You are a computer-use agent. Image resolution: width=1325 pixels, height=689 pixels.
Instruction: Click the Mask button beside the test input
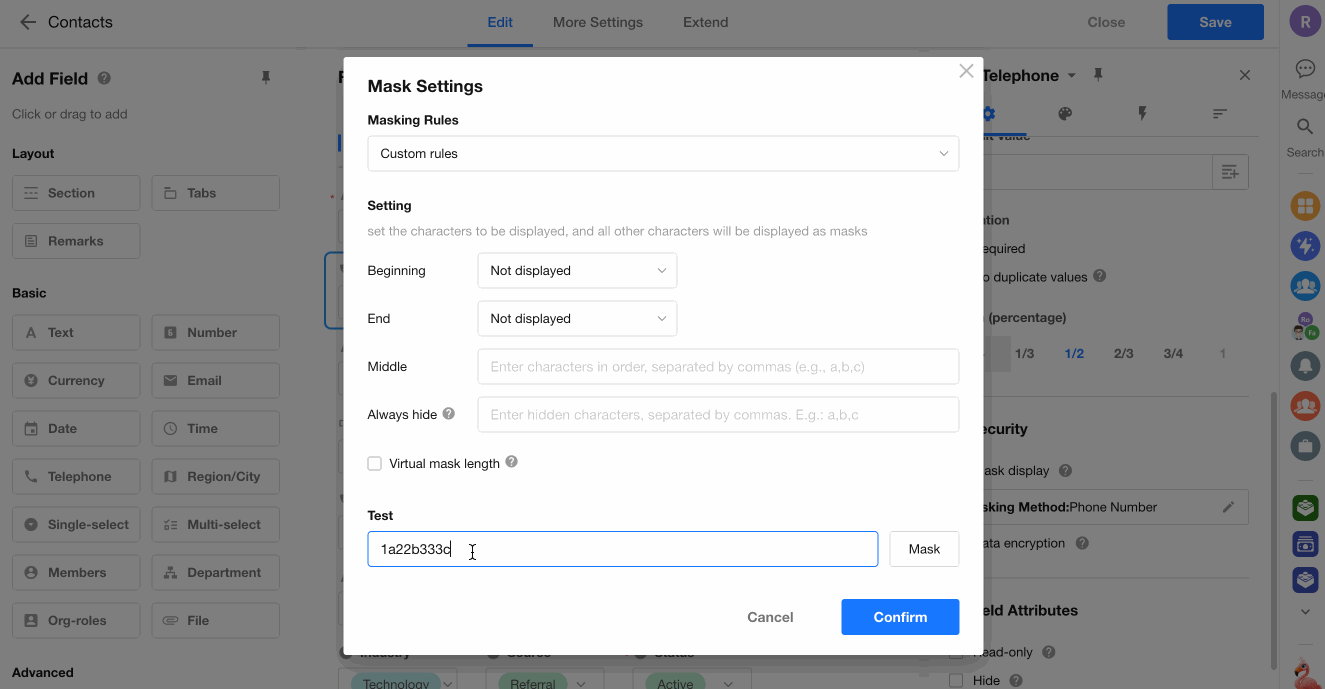click(x=924, y=549)
